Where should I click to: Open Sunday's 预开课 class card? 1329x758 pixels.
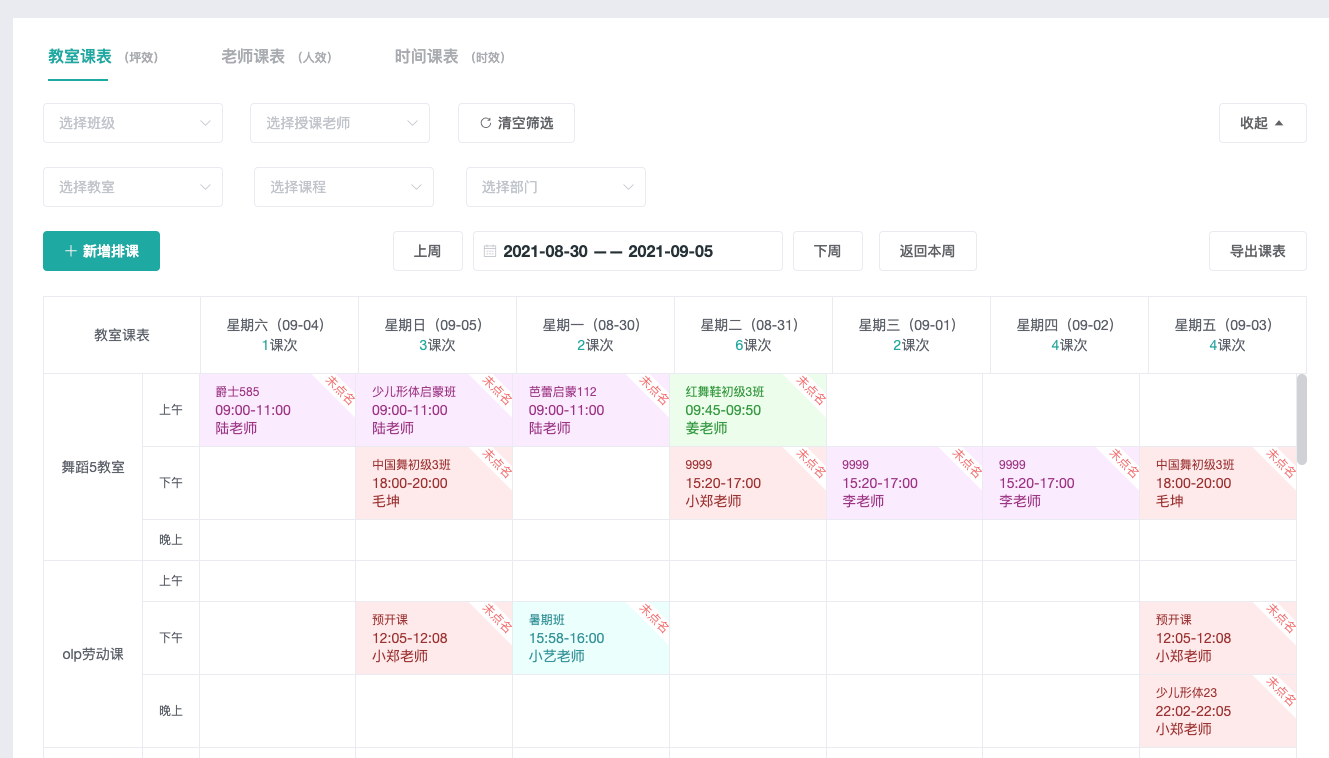(434, 638)
